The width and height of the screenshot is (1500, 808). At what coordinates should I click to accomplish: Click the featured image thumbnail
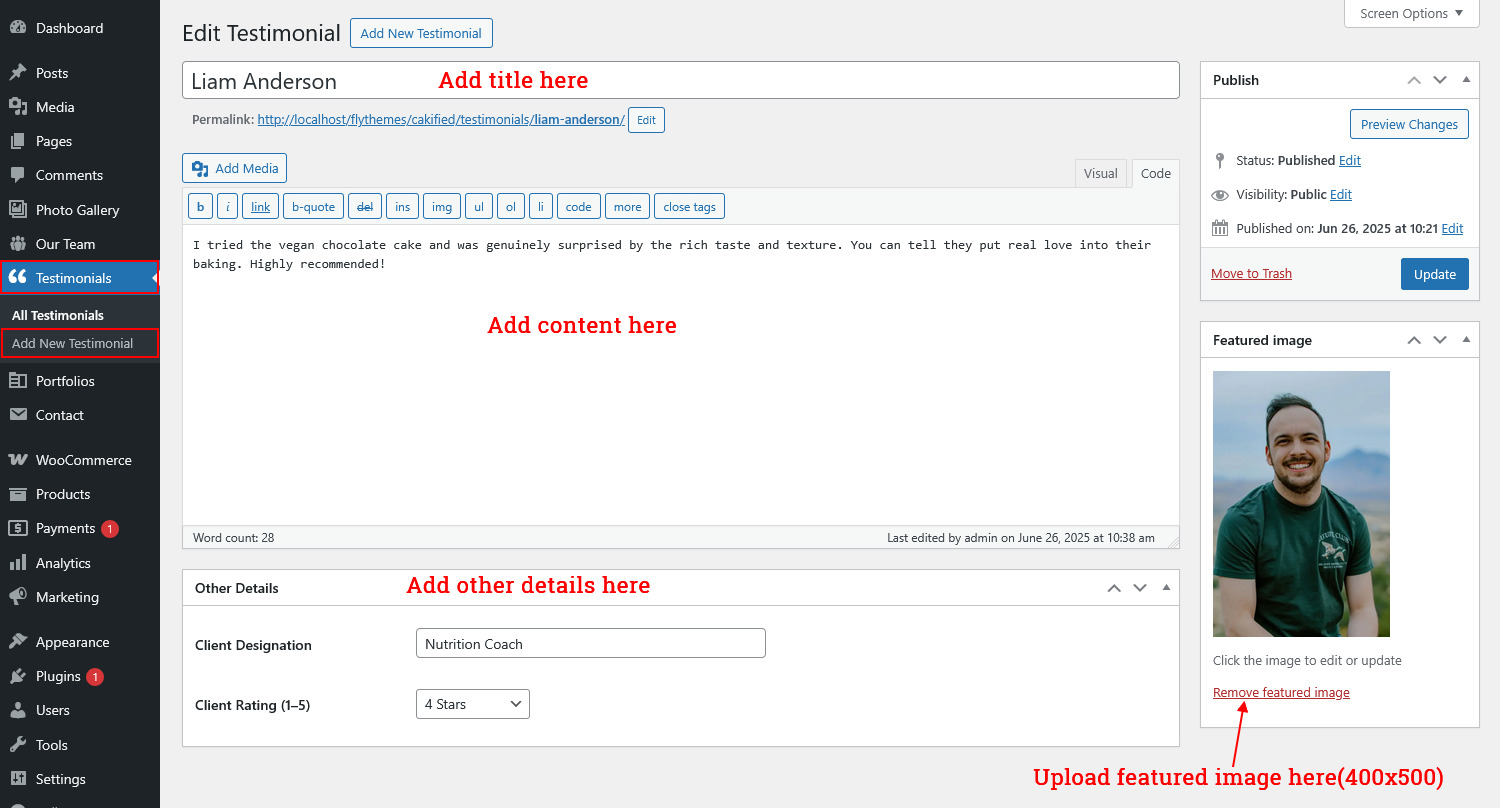point(1301,504)
